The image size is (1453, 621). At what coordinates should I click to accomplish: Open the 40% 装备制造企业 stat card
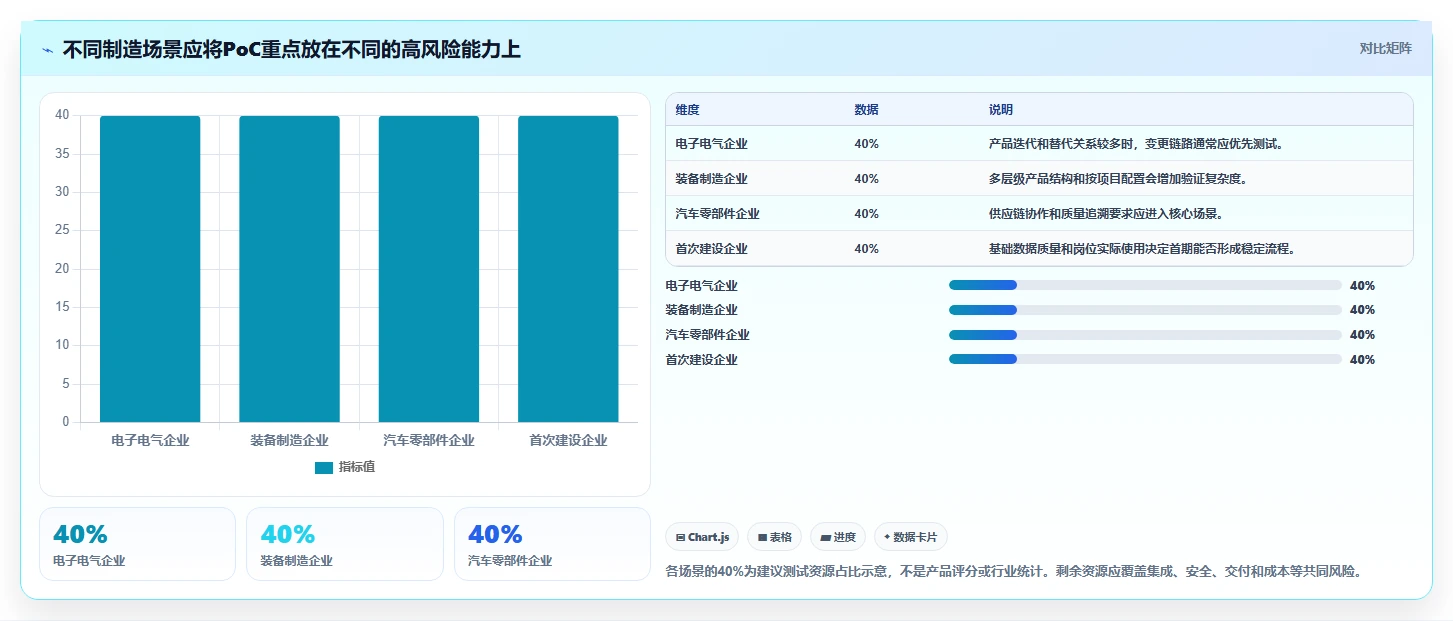click(x=345, y=544)
